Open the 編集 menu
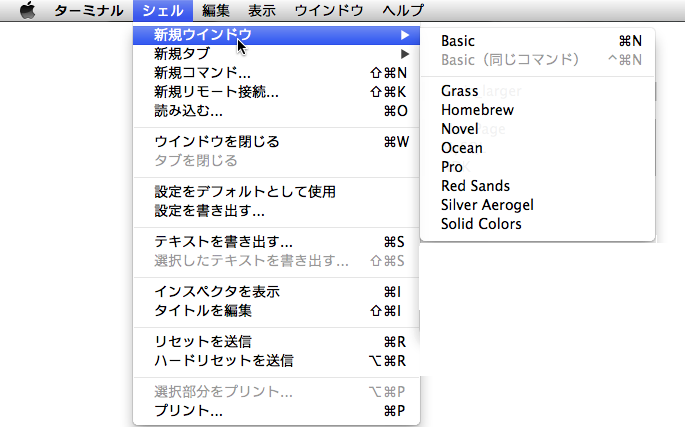The image size is (685, 427). [x=216, y=10]
